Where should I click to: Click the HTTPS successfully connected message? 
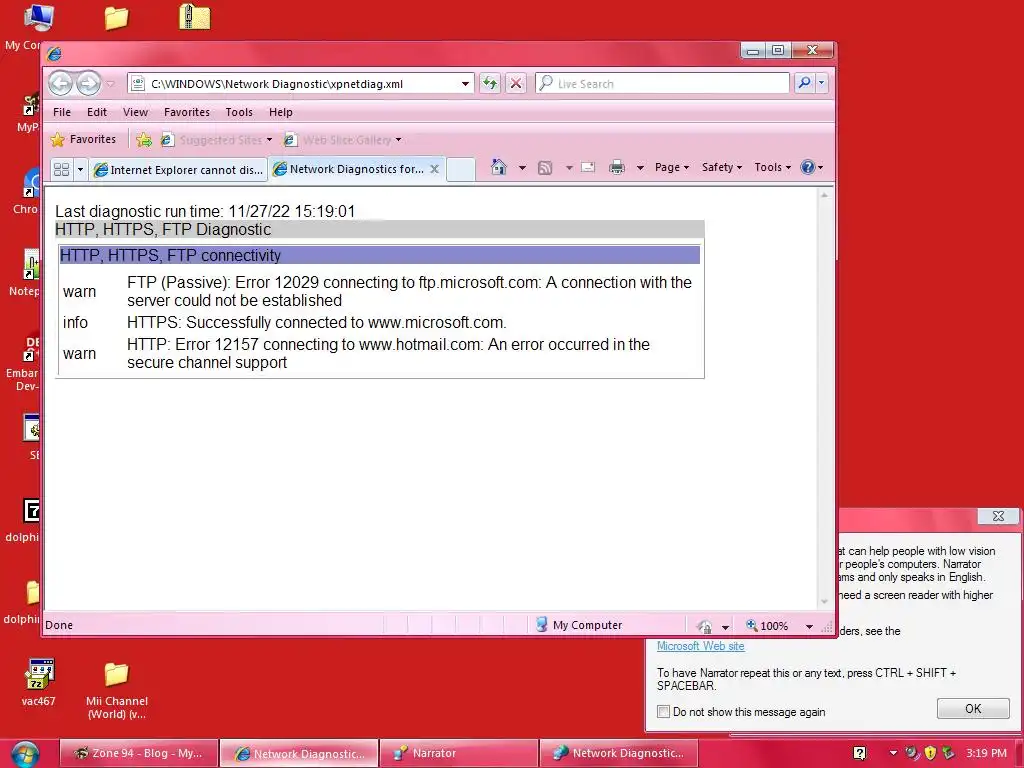[x=317, y=323]
